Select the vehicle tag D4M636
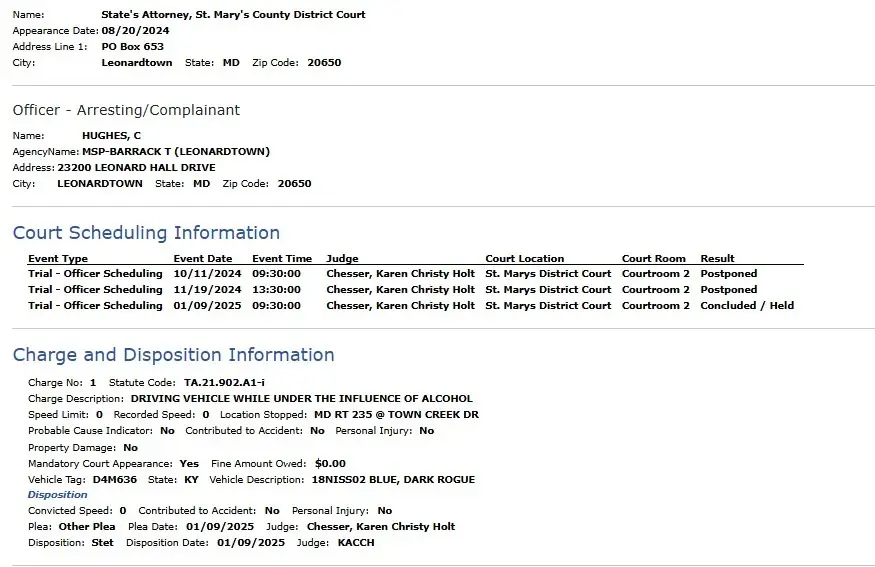 tap(114, 479)
